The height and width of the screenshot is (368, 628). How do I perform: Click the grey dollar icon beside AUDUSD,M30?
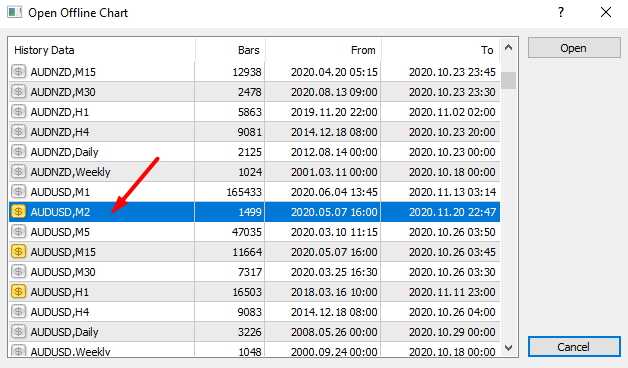(x=18, y=272)
